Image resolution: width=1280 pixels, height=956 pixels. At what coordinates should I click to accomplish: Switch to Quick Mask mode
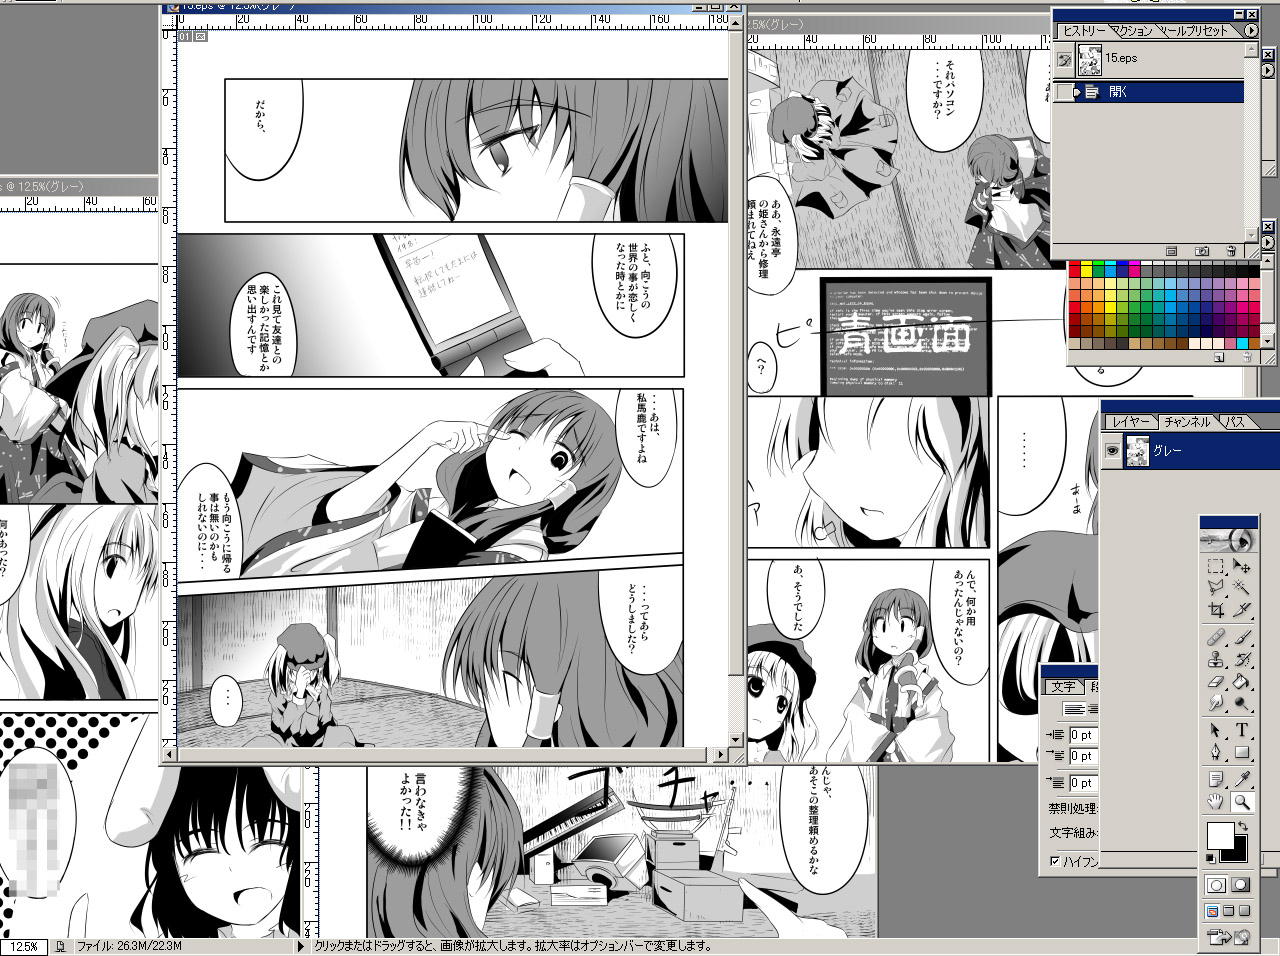(1241, 884)
